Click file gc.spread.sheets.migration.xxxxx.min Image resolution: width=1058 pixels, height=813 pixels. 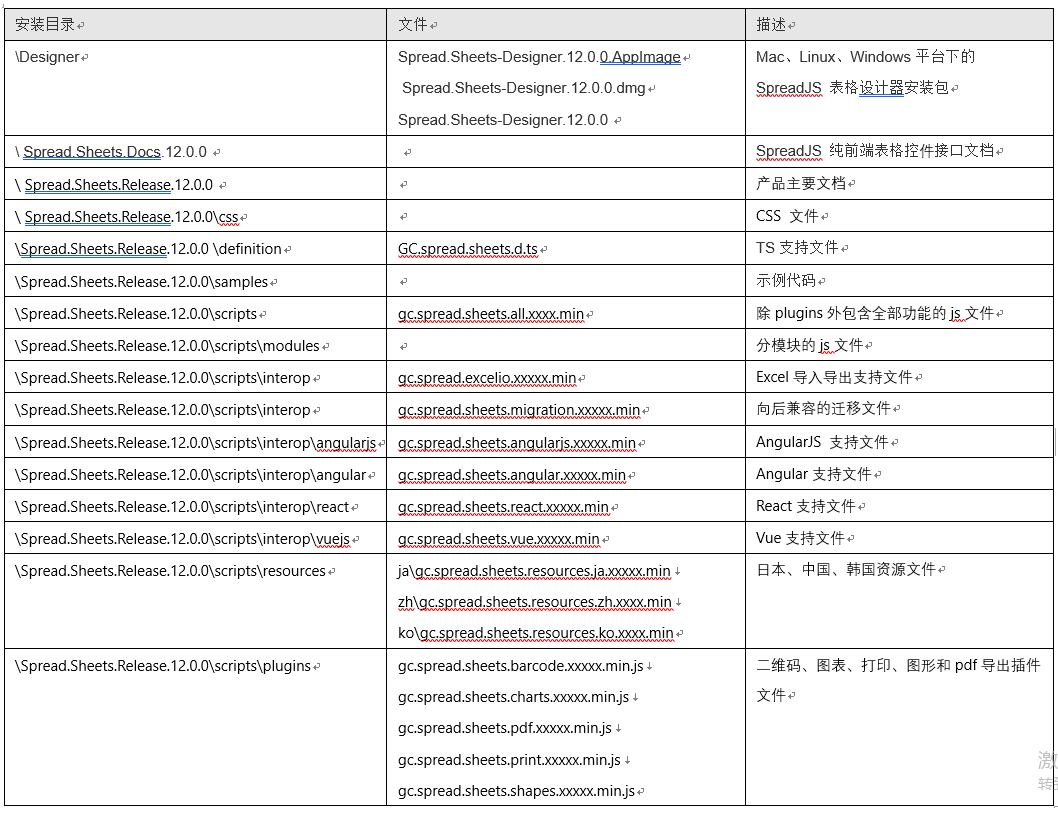(x=519, y=410)
